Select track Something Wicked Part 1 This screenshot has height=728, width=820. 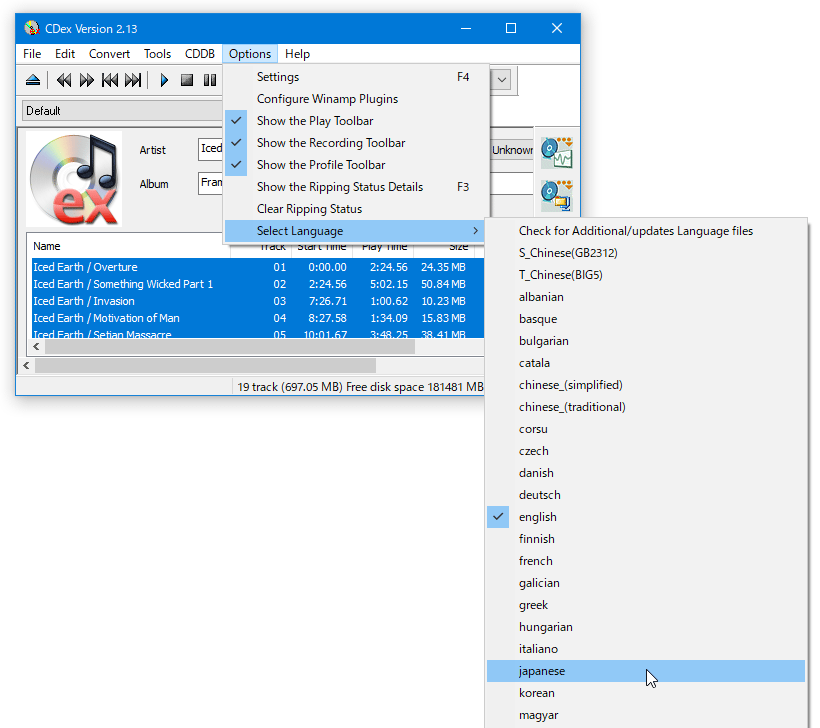click(258, 284)
